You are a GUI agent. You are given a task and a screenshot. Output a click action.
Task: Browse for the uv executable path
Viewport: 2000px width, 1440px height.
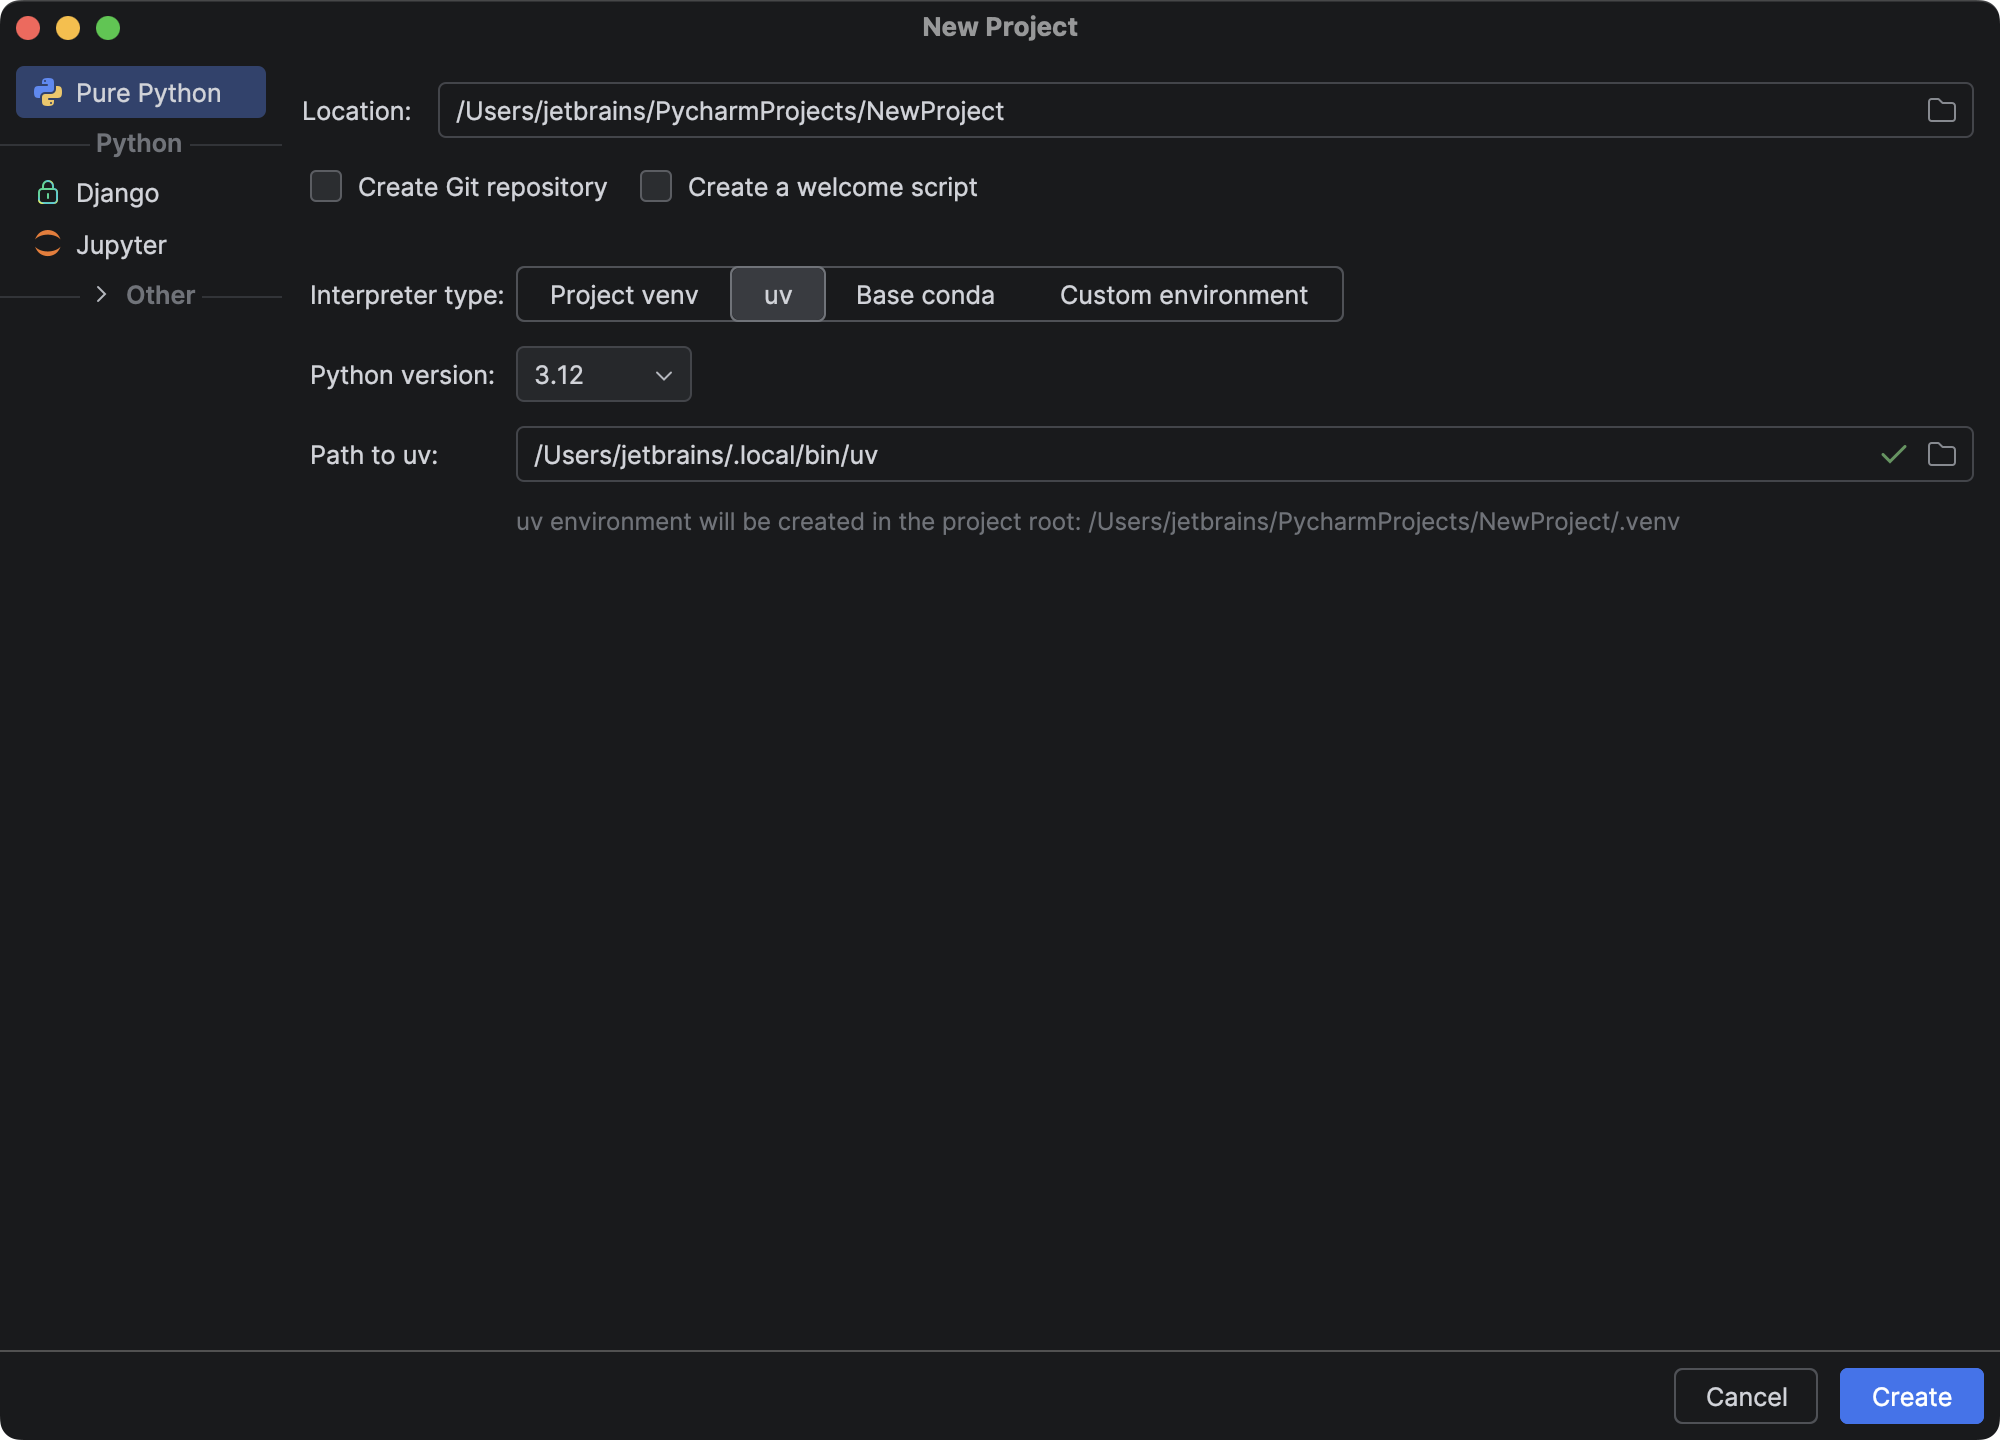tap(1941, 454)
